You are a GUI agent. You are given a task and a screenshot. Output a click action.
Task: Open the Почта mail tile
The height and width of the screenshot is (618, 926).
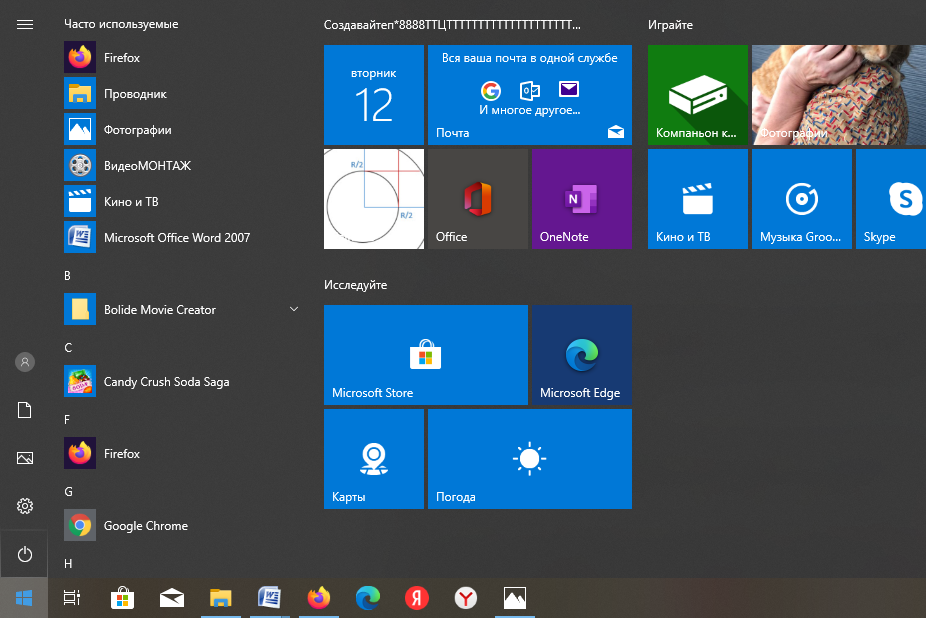(530, 95)
